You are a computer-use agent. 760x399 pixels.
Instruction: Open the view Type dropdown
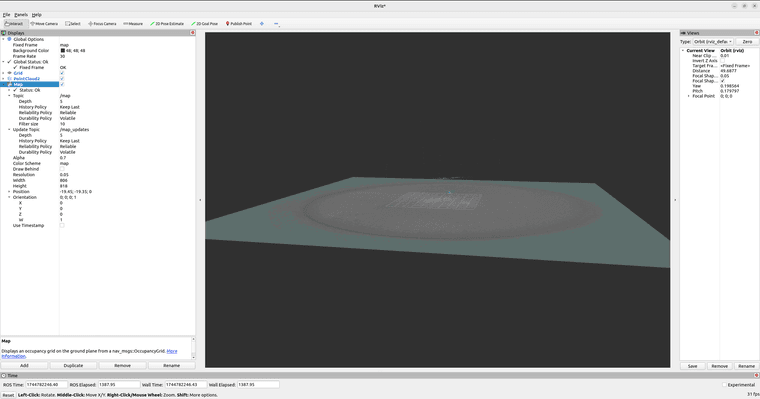pos(713,42)
